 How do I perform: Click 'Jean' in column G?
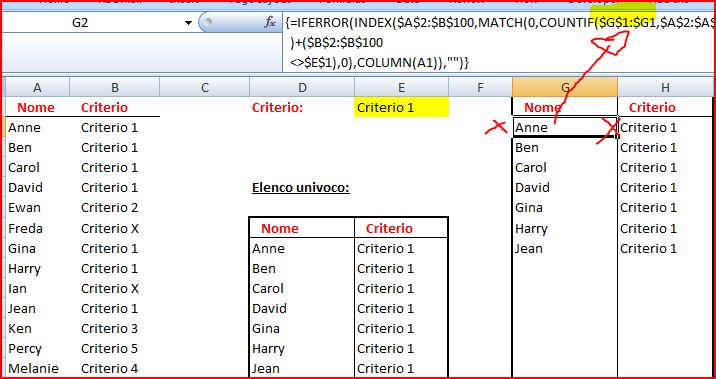tap(529, 248)
